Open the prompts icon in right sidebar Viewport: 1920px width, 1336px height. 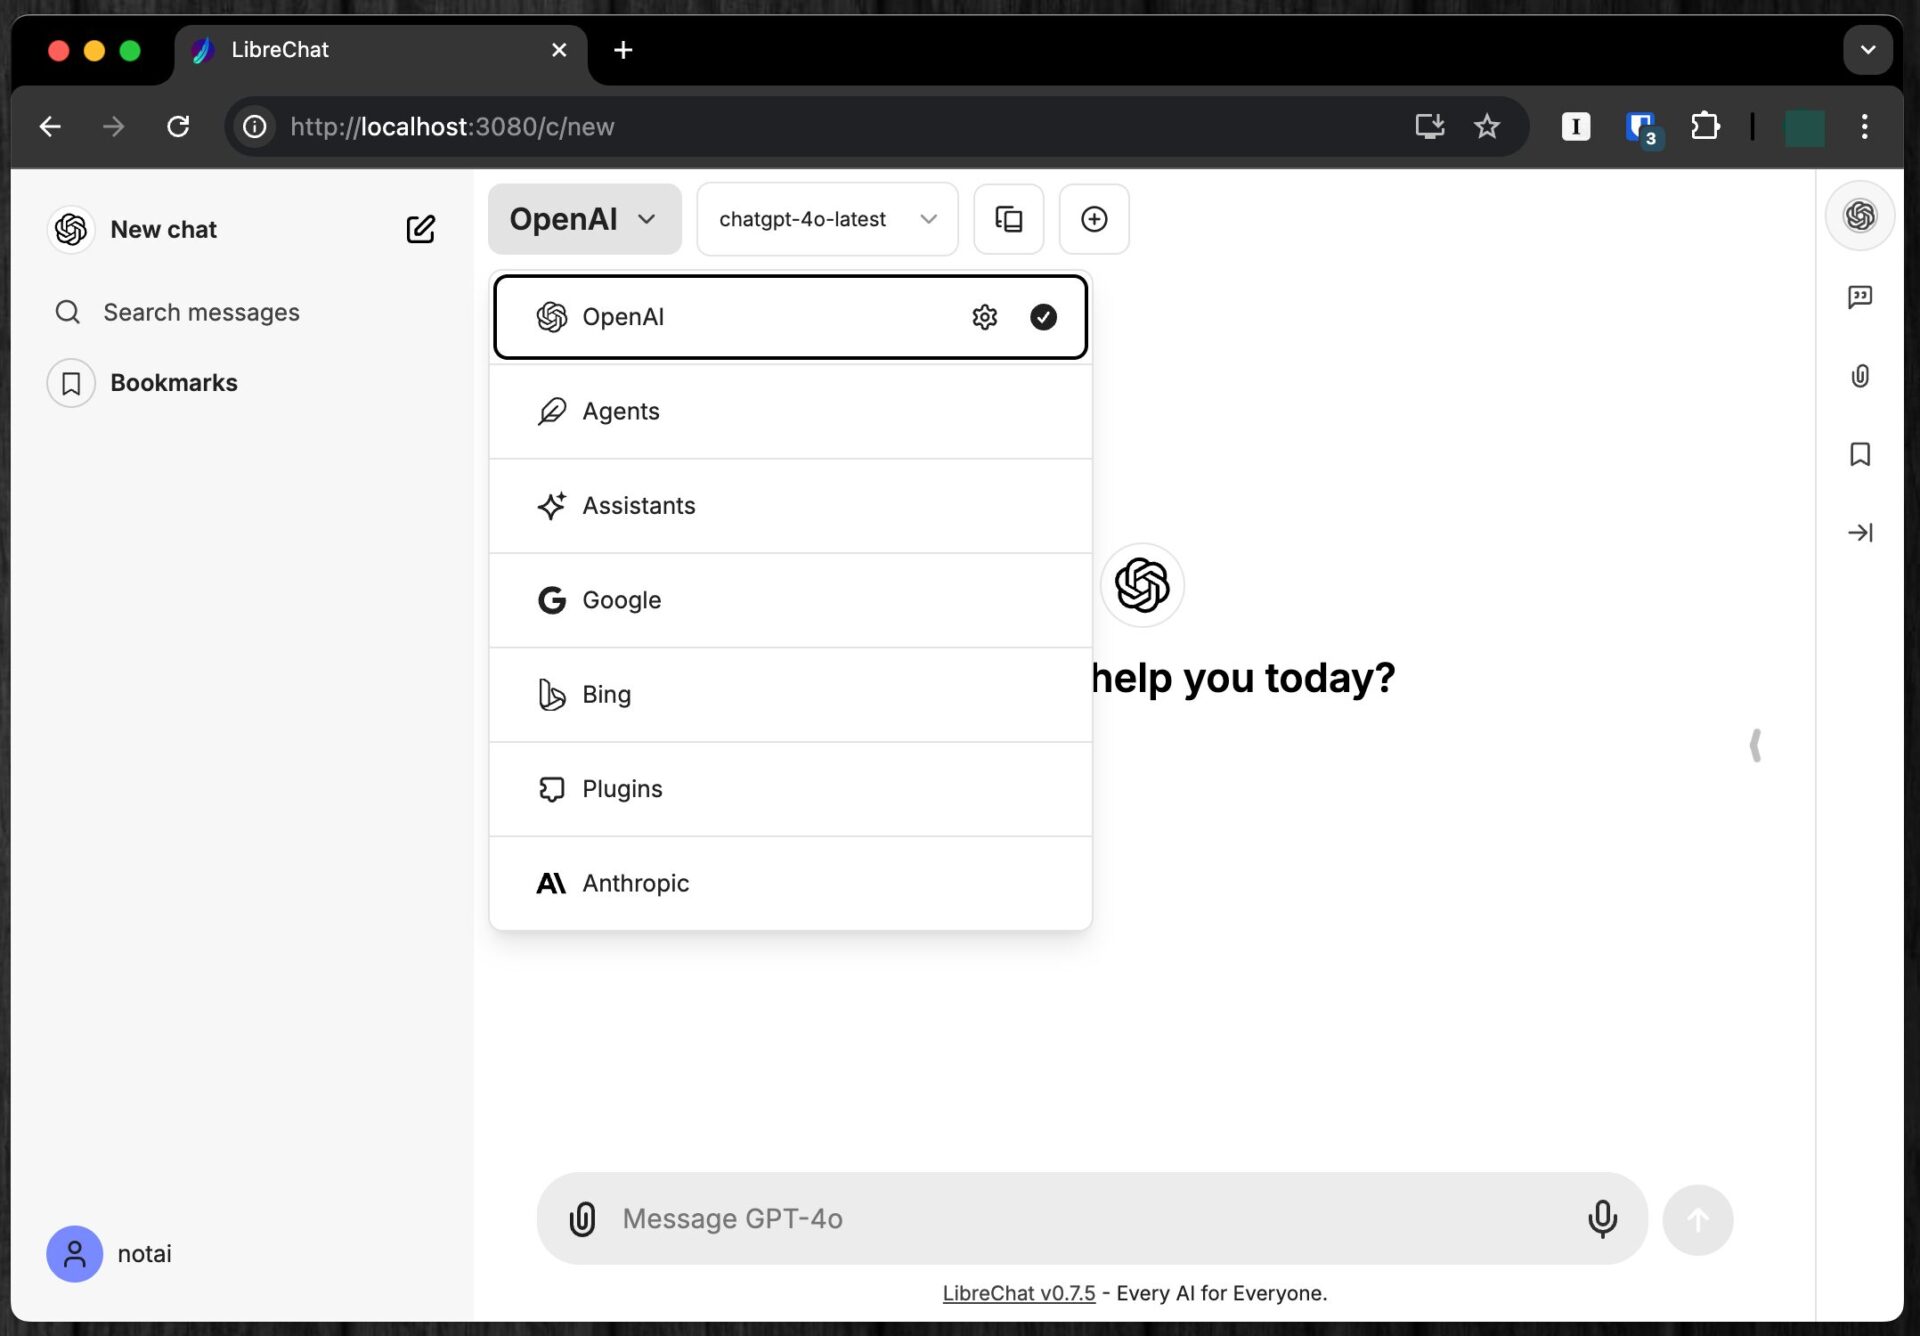(1859, 297)
